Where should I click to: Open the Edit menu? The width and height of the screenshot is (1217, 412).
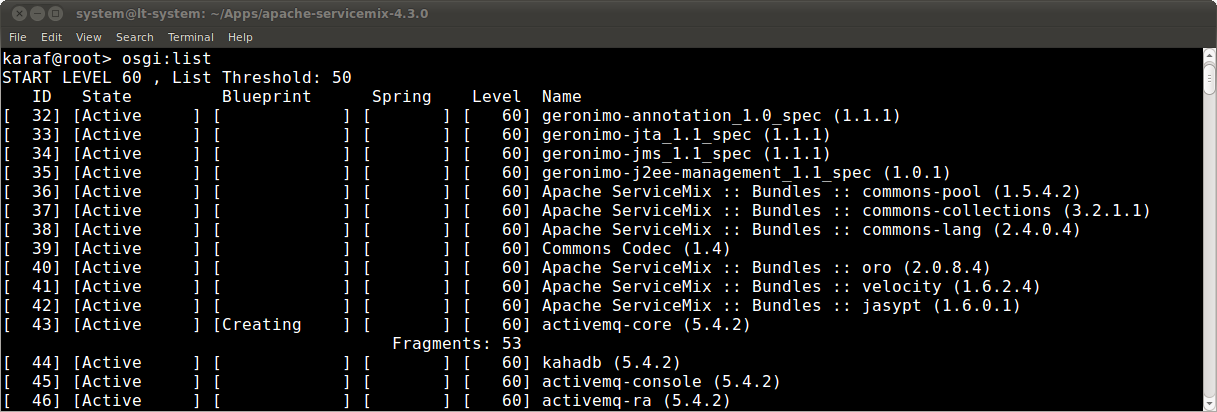tap(51, 37)
